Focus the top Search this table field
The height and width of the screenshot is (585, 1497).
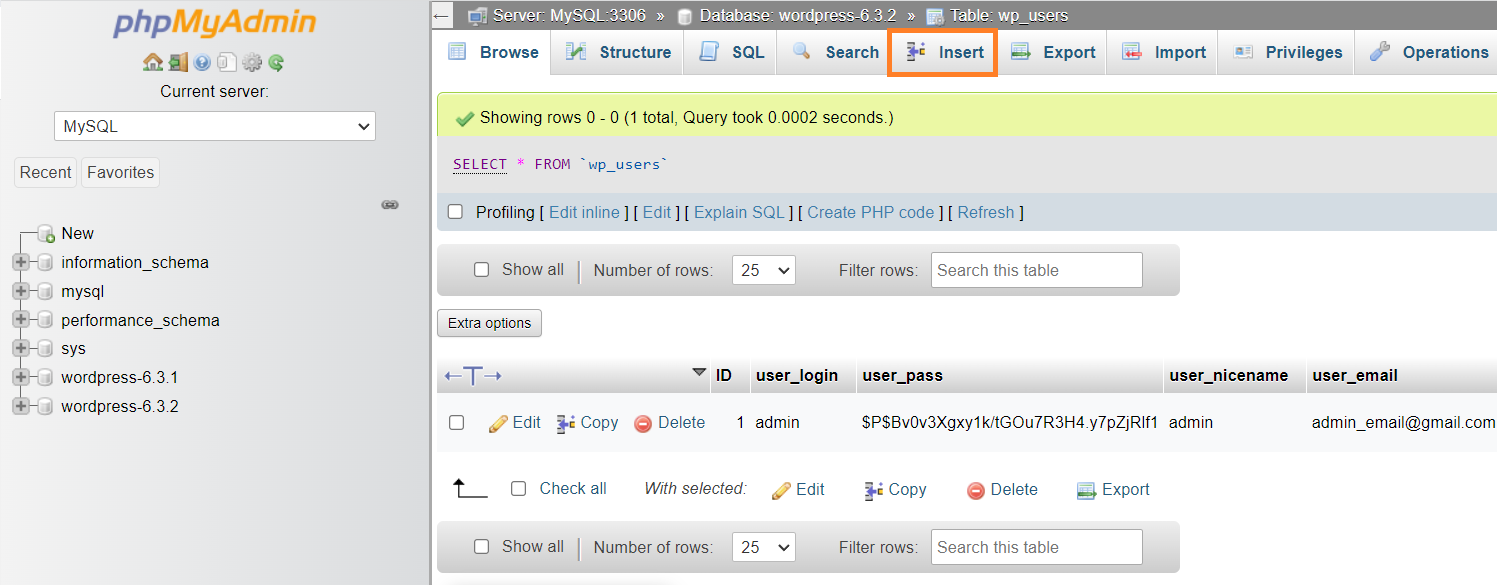click(1037, 270)
